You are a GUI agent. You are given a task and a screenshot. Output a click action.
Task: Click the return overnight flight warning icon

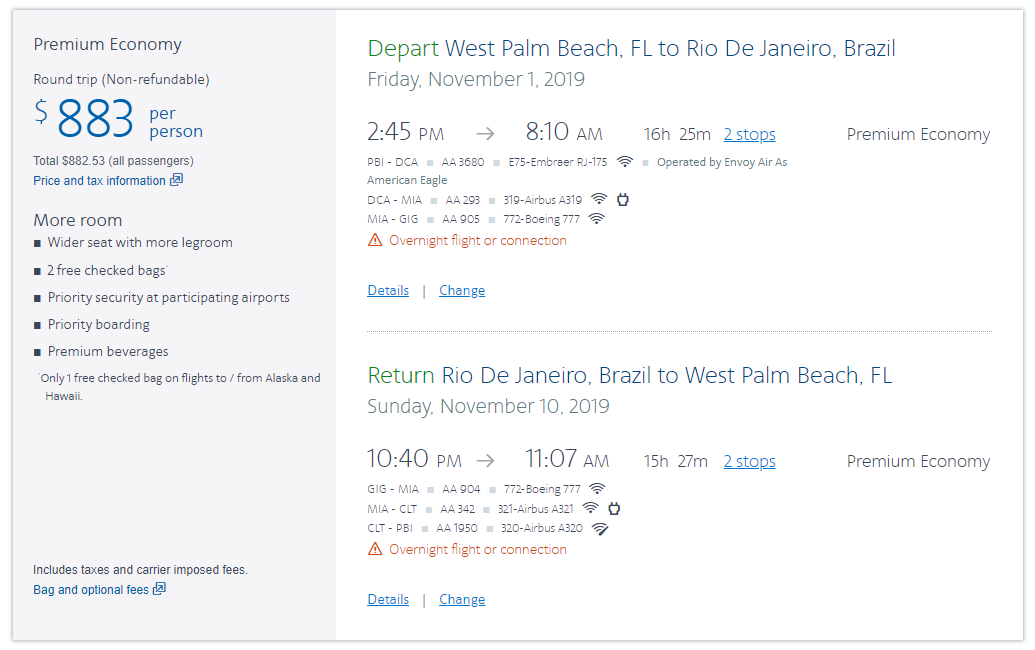375,549
